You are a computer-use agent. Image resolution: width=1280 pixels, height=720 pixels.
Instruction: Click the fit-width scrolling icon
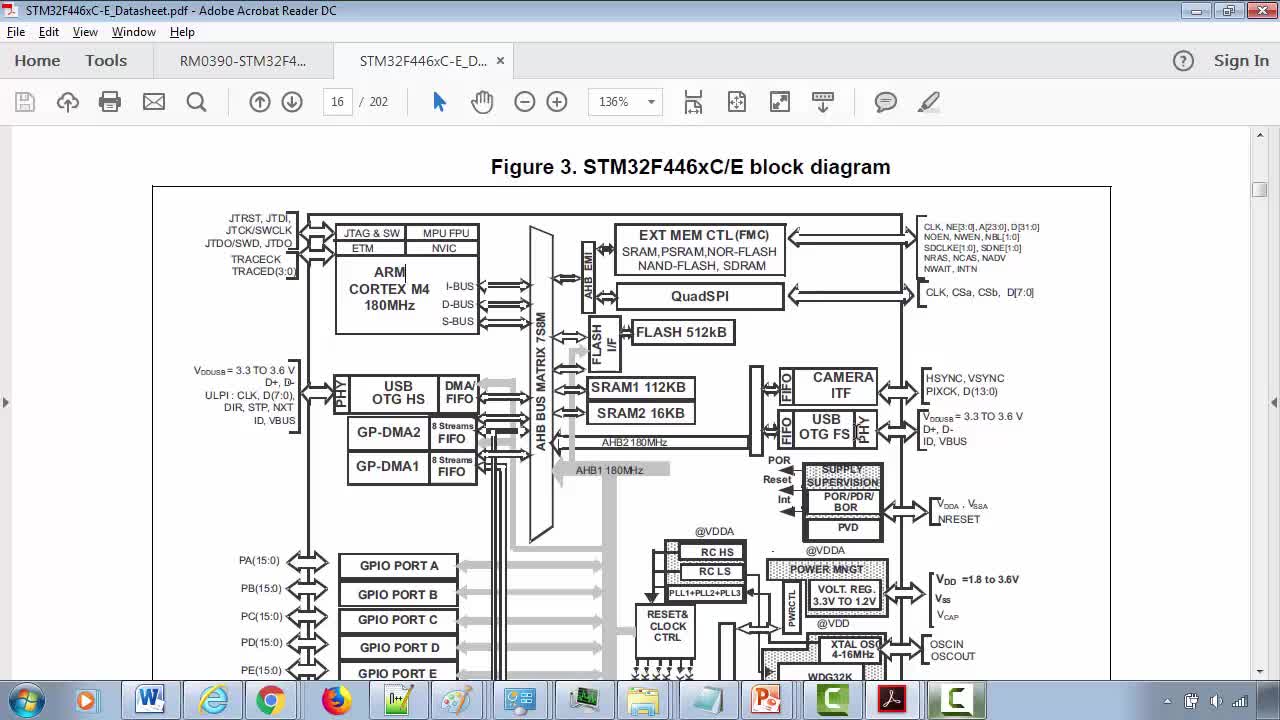coord(693,102)
